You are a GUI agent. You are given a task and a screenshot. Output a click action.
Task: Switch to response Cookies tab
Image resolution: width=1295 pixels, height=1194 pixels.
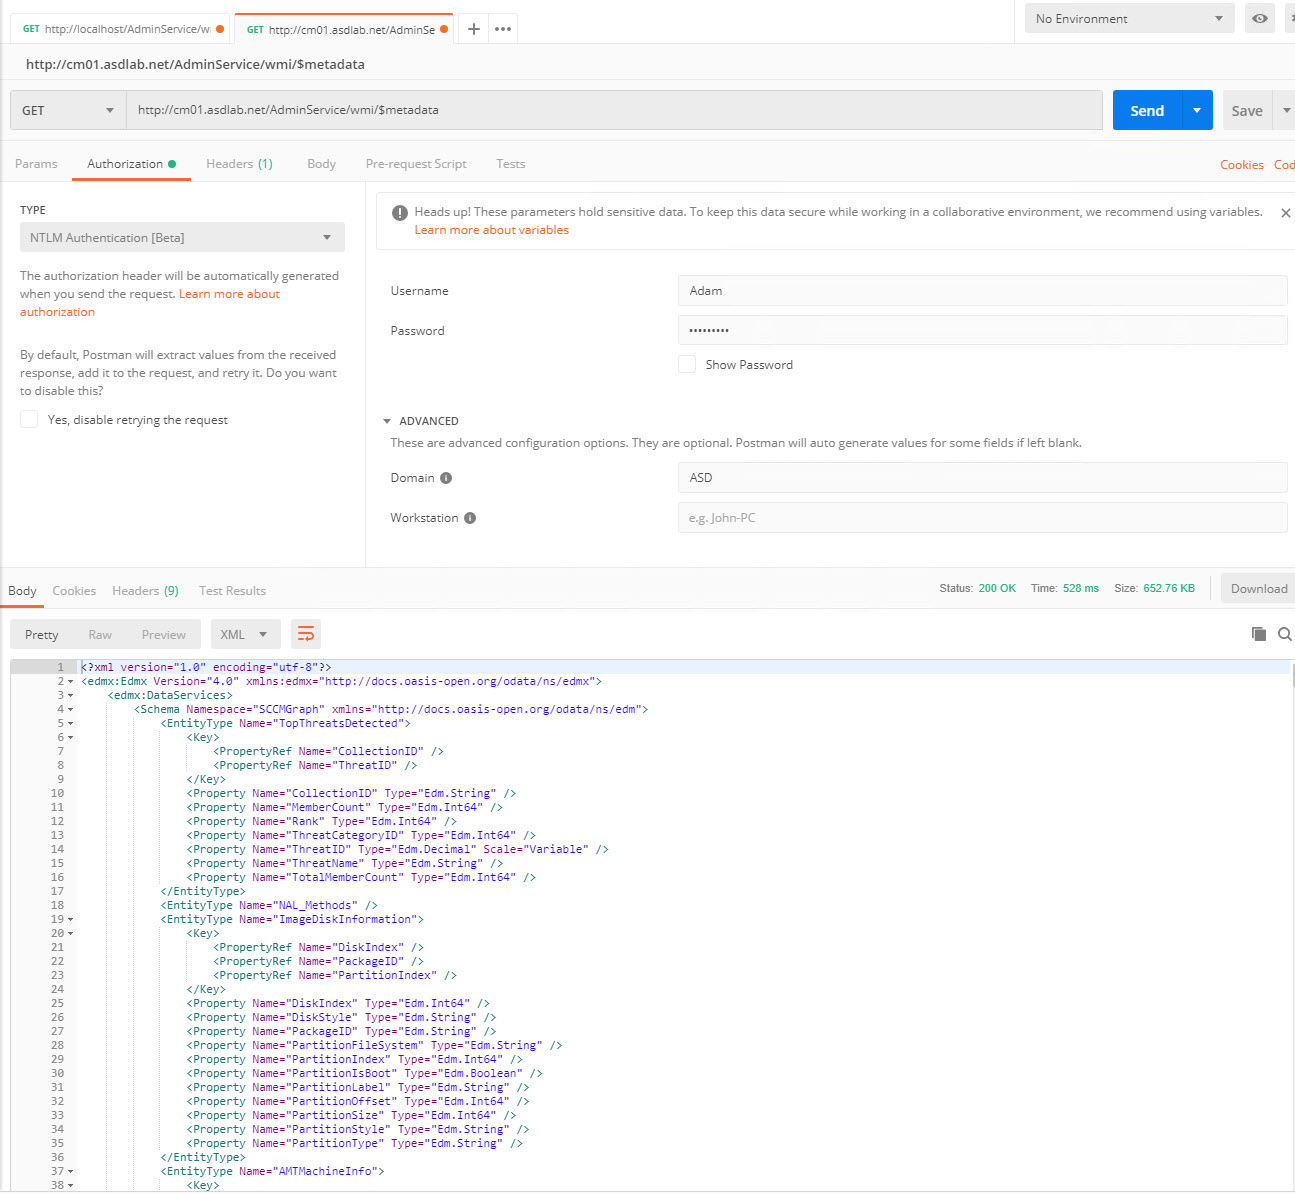tap(74, 590)
